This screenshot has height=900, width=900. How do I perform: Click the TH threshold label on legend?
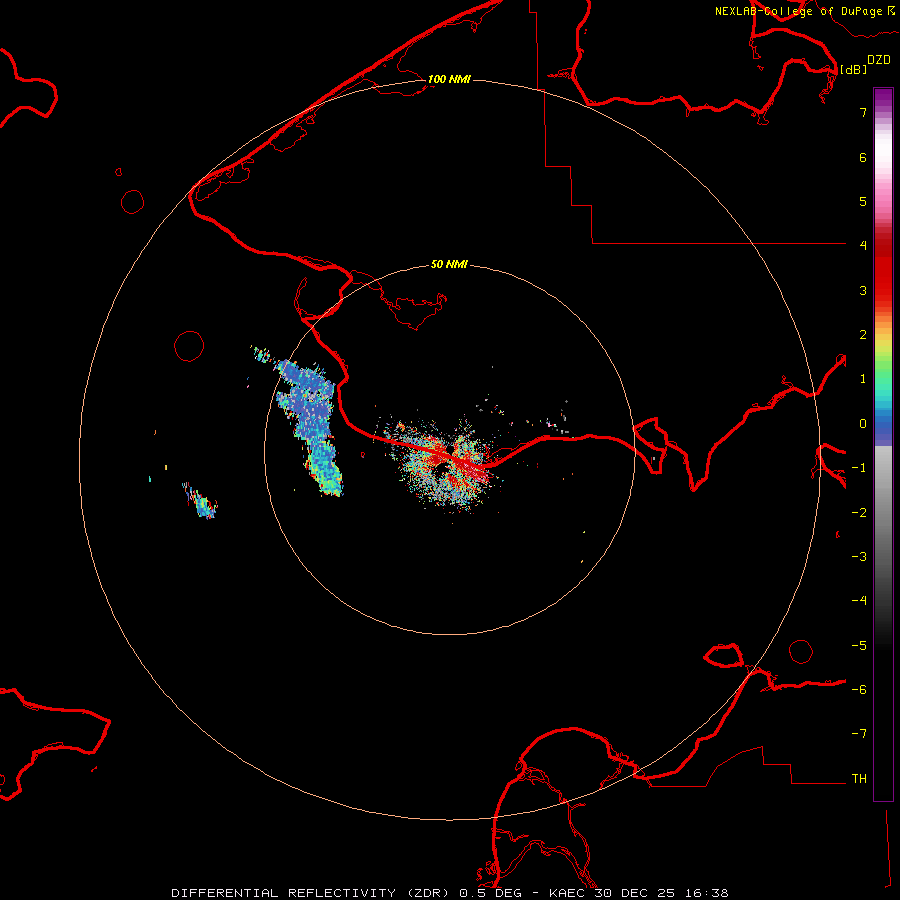pyautogui.click(x=859, y=779)
